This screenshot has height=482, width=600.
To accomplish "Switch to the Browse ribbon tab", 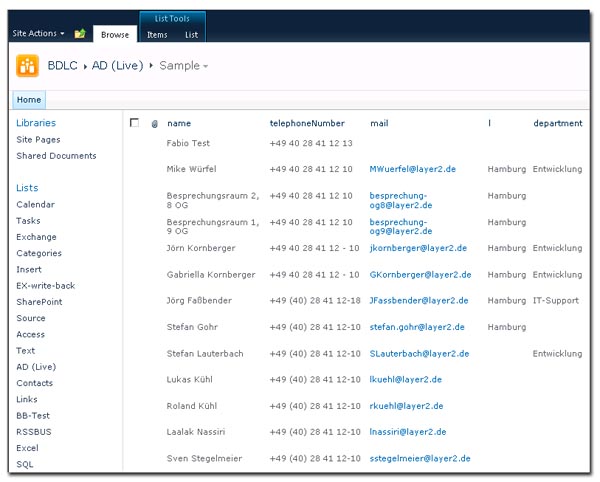I will (x=115, y=35).
